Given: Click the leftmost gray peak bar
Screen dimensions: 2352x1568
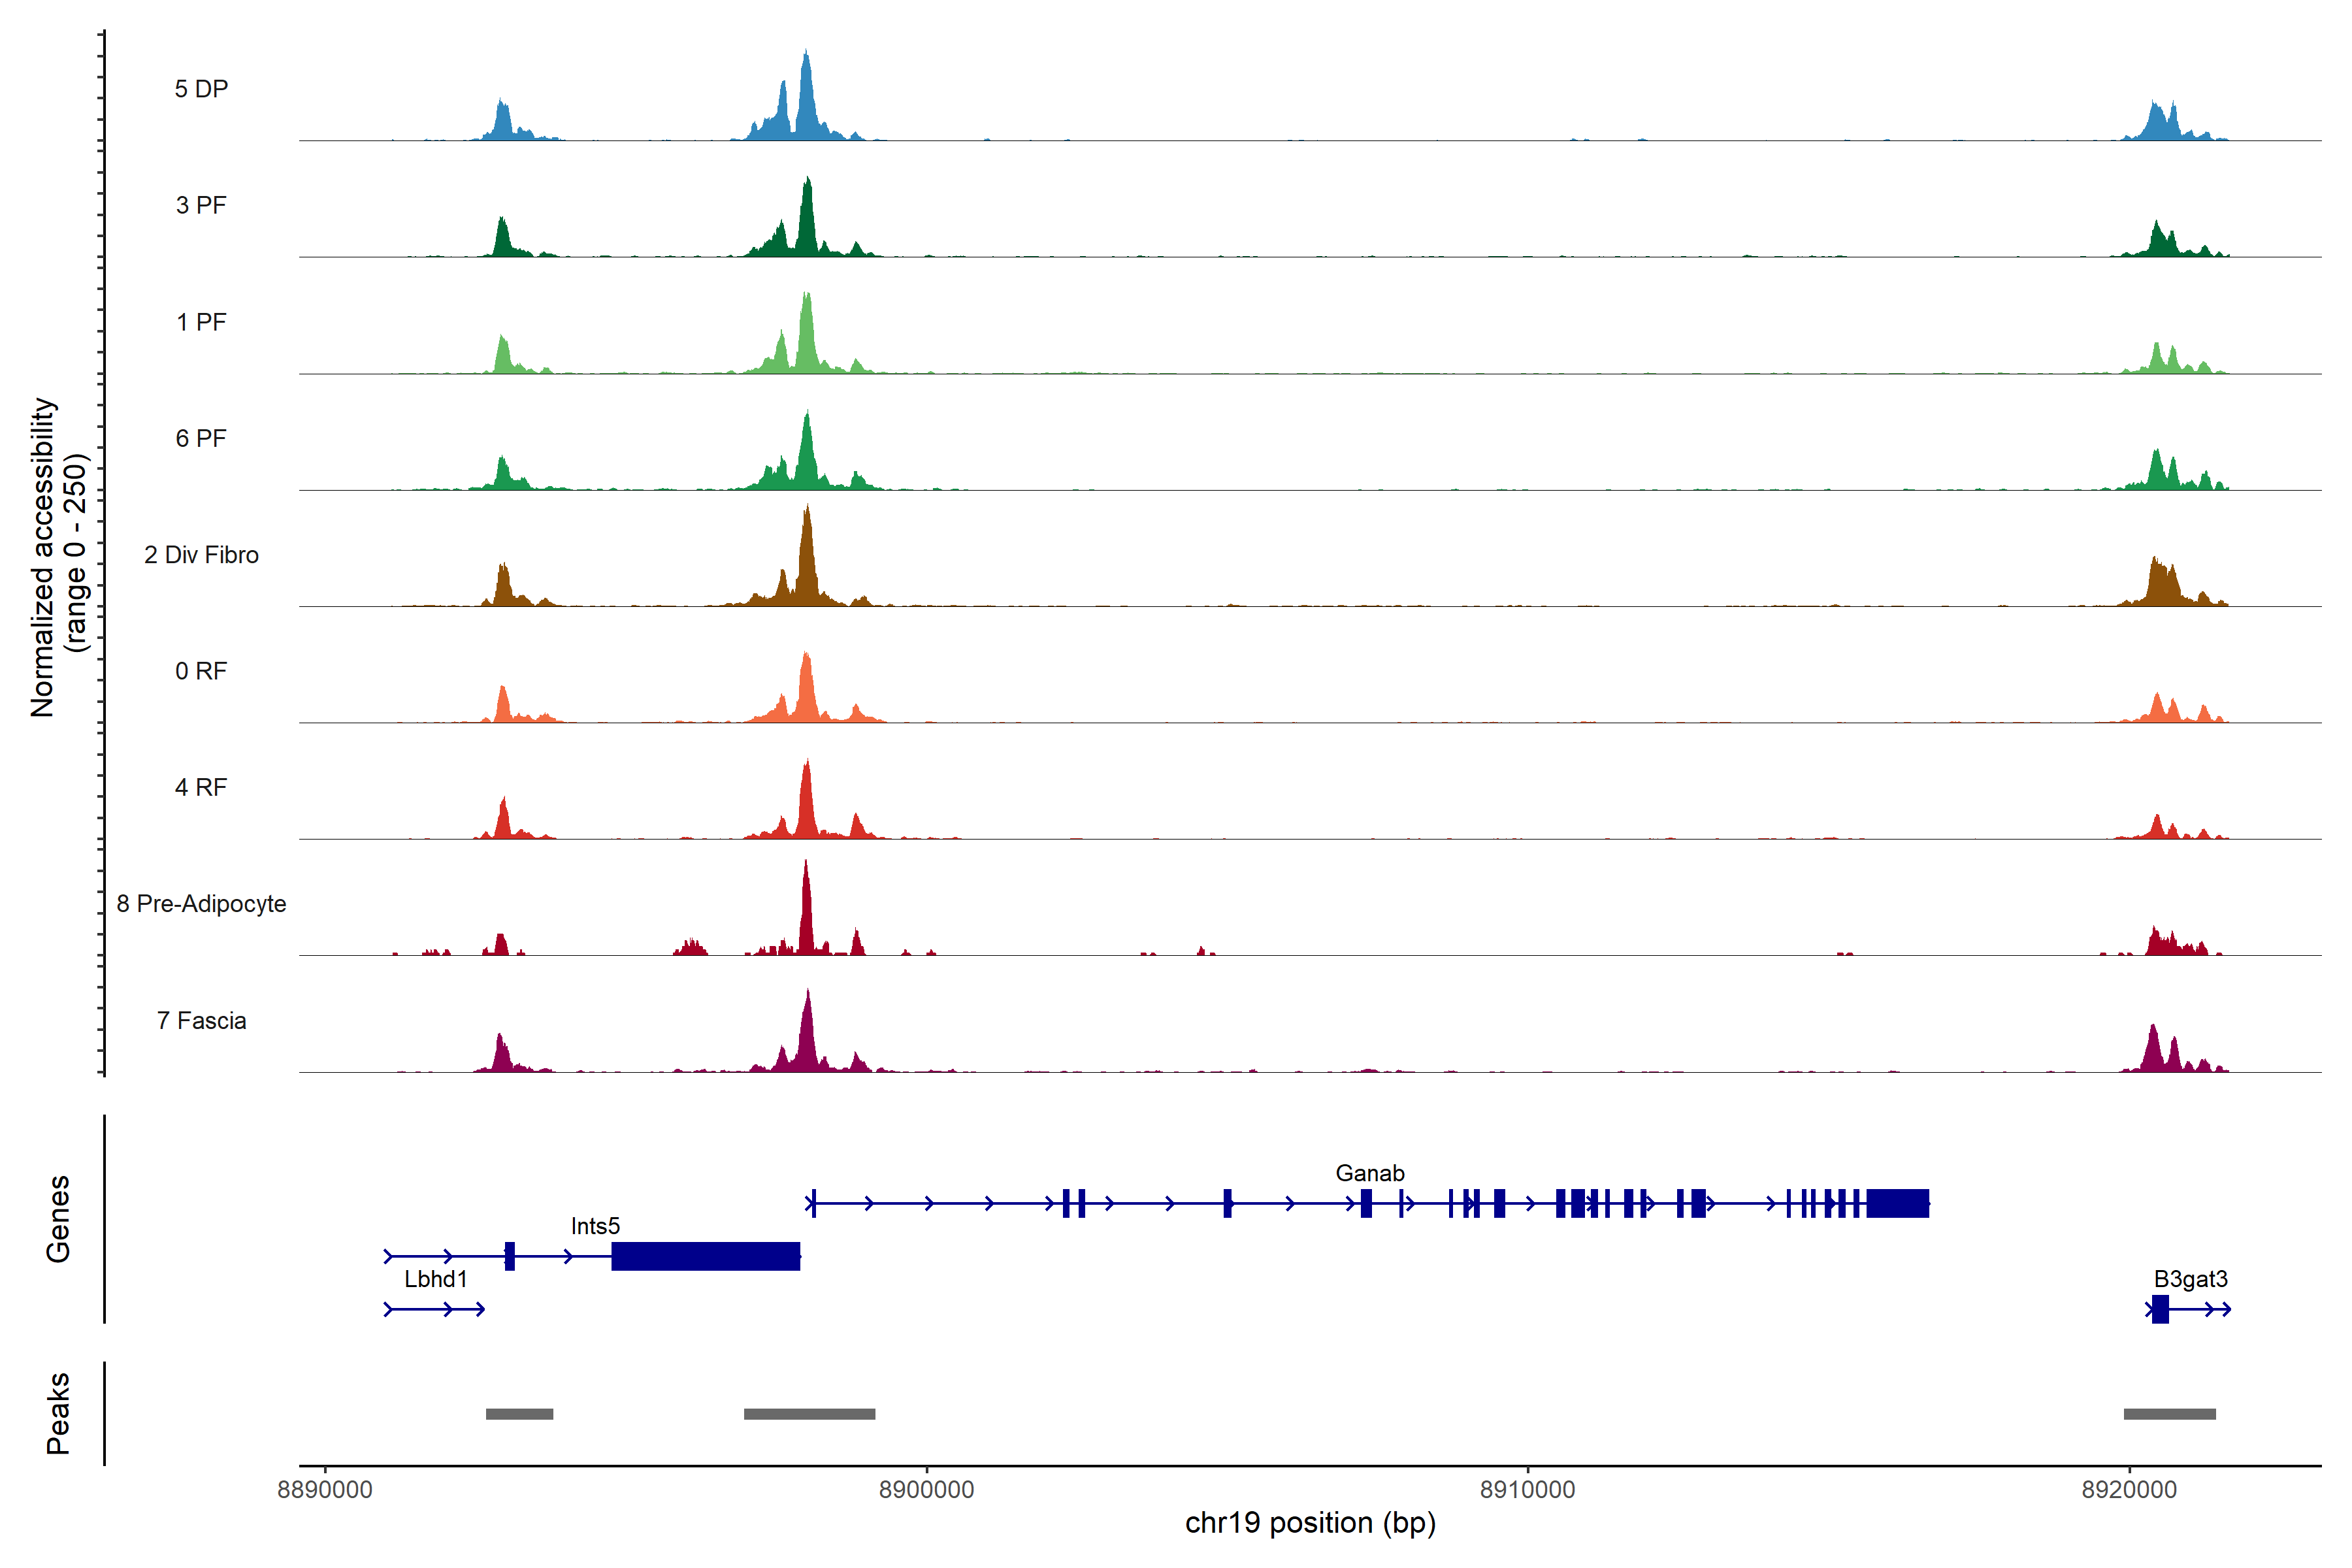Looking at the screenshot, I should [519, 1414].
